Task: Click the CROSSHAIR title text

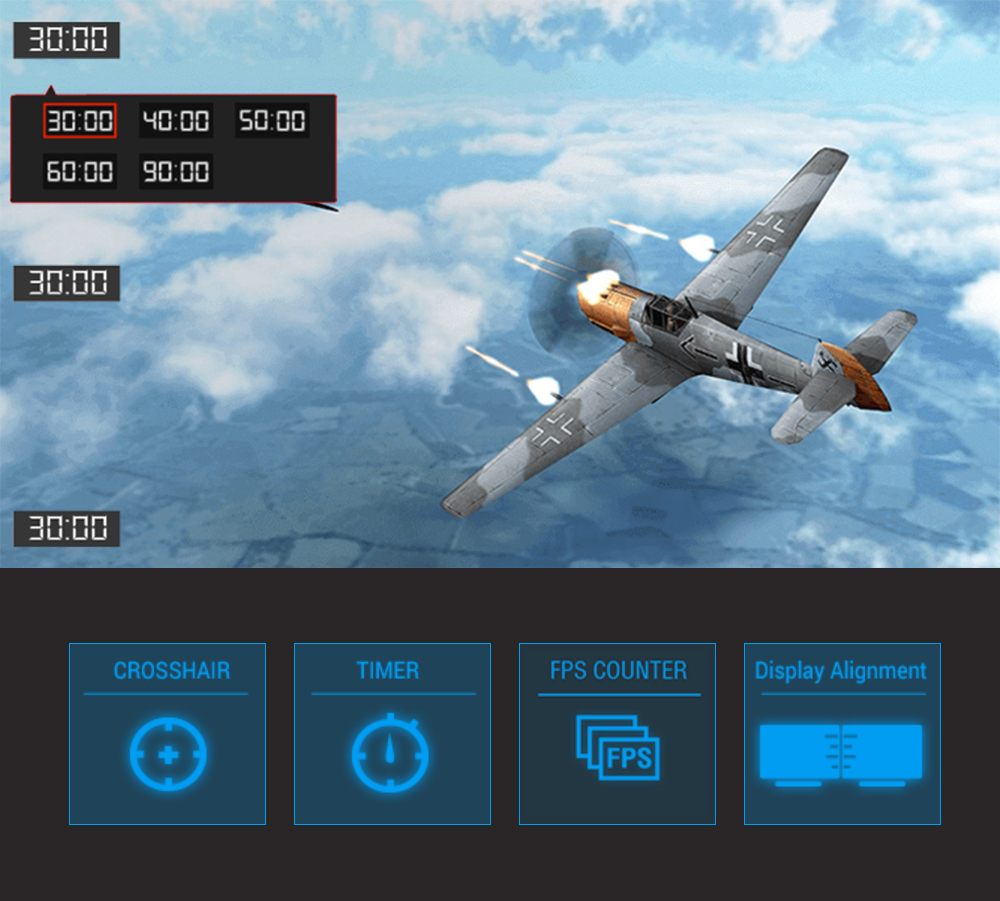Action: pos(172,671)
